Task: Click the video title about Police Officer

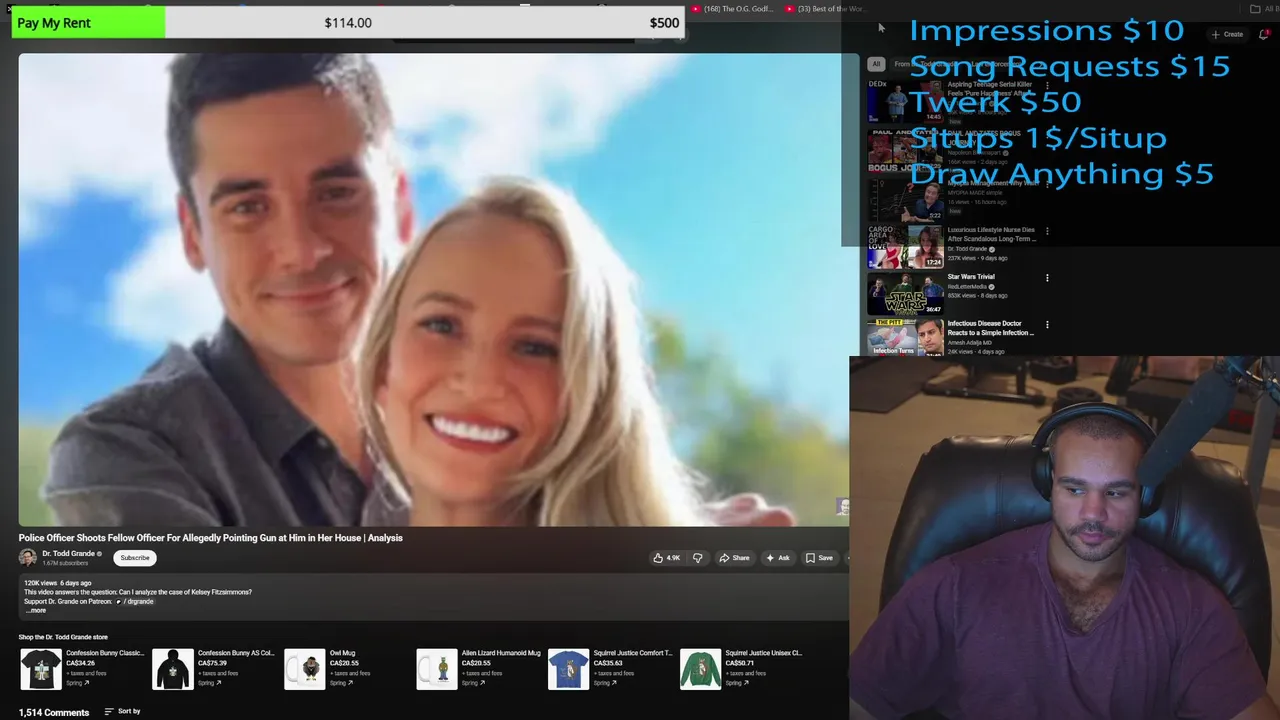Action: 210,538
